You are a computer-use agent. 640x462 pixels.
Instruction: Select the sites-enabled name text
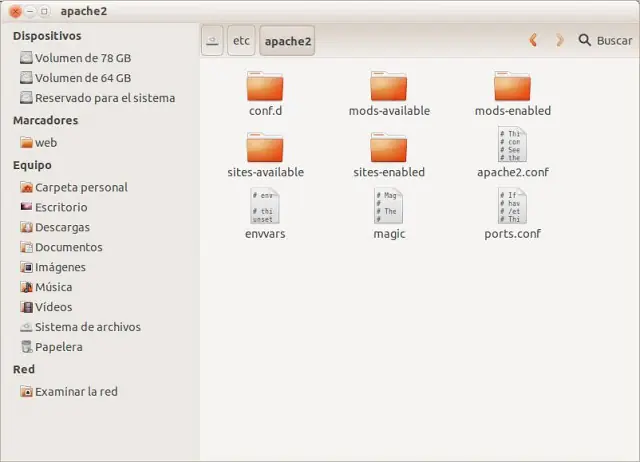(x=389, y=172)
